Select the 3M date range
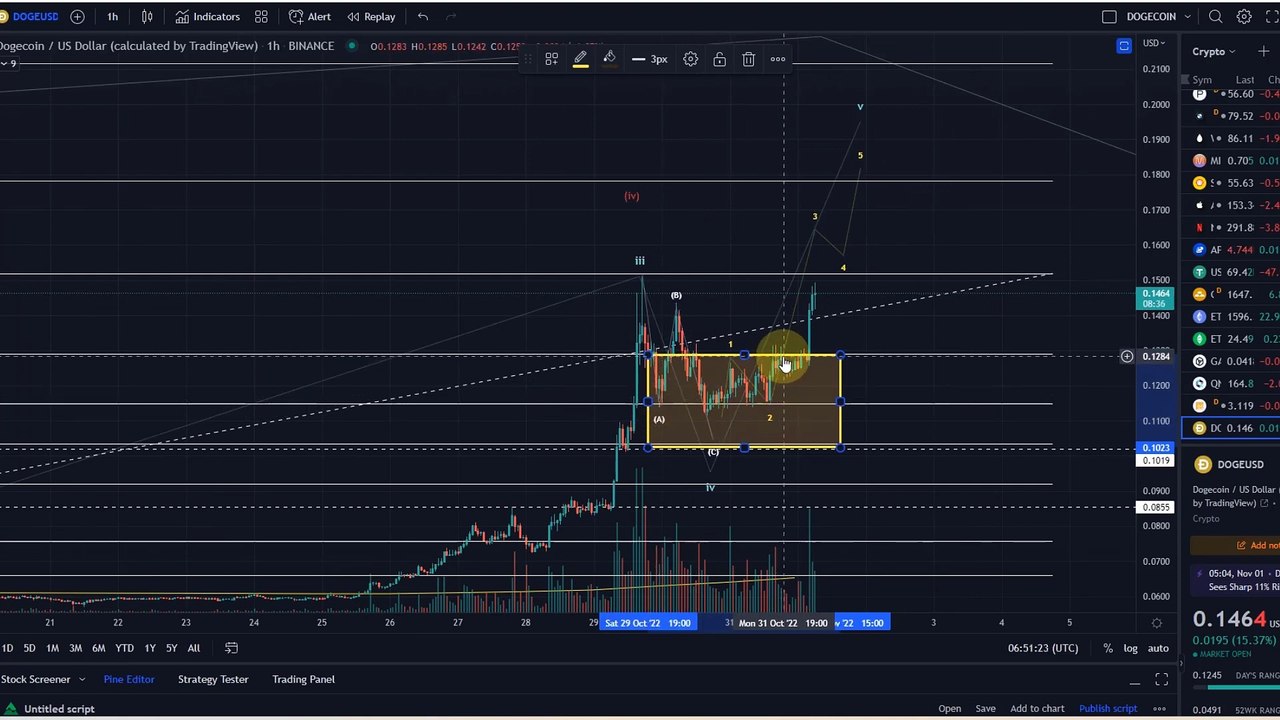Screen dimensions: 1280x720 pyautogui.click(x=75, y=648)
